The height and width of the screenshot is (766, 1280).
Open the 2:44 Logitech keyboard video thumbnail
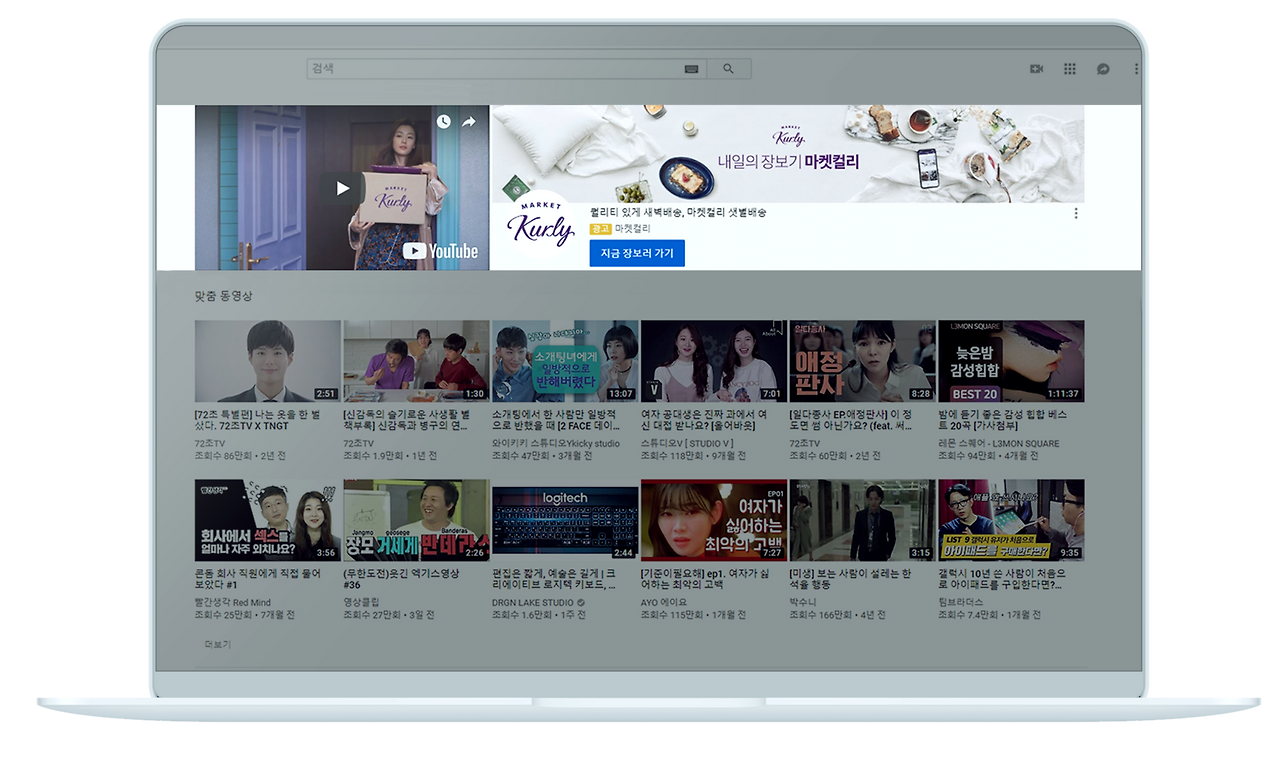click(x=565, y=520)
